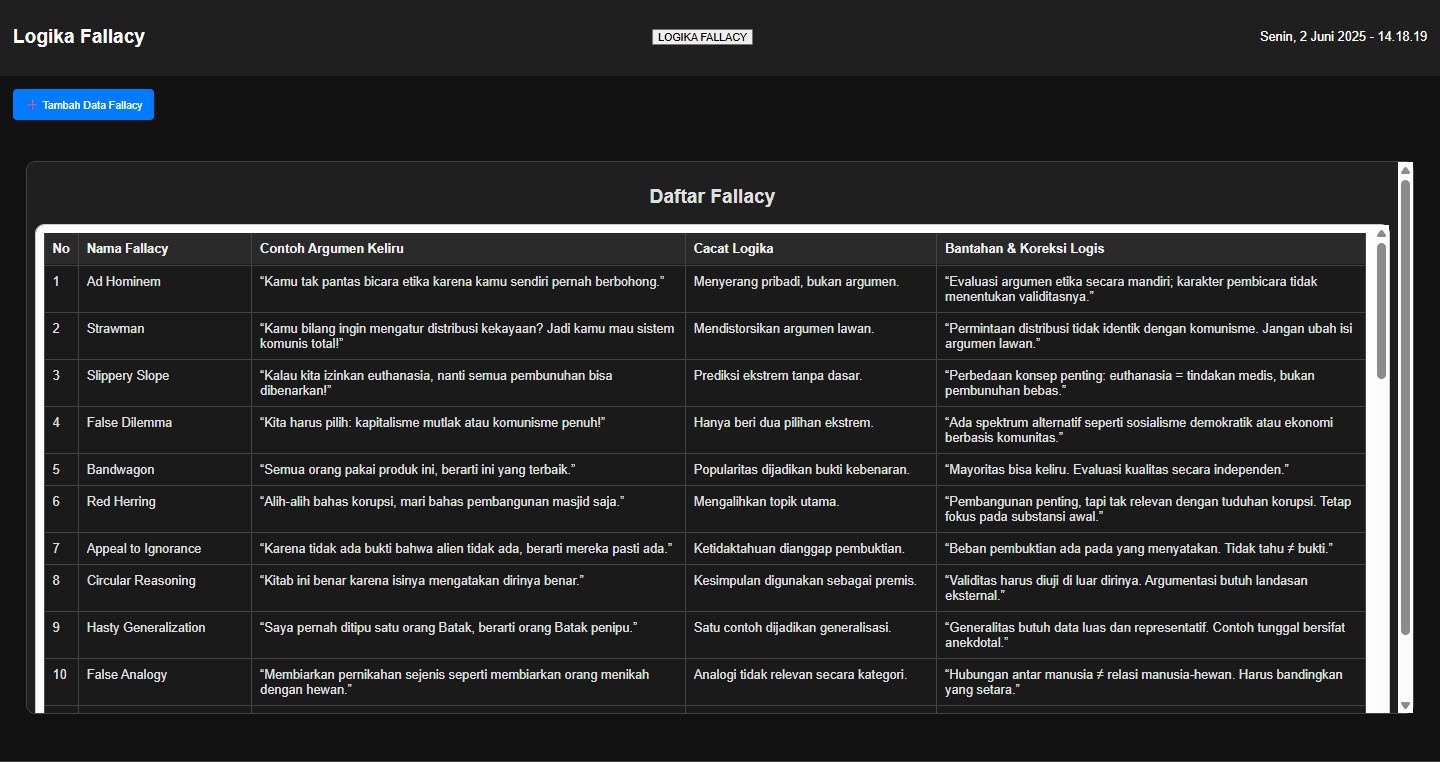Viewport: 1440px width, 762px height.
Task: Click the outer panel scrollbar up arrow
Action: 1405,170
